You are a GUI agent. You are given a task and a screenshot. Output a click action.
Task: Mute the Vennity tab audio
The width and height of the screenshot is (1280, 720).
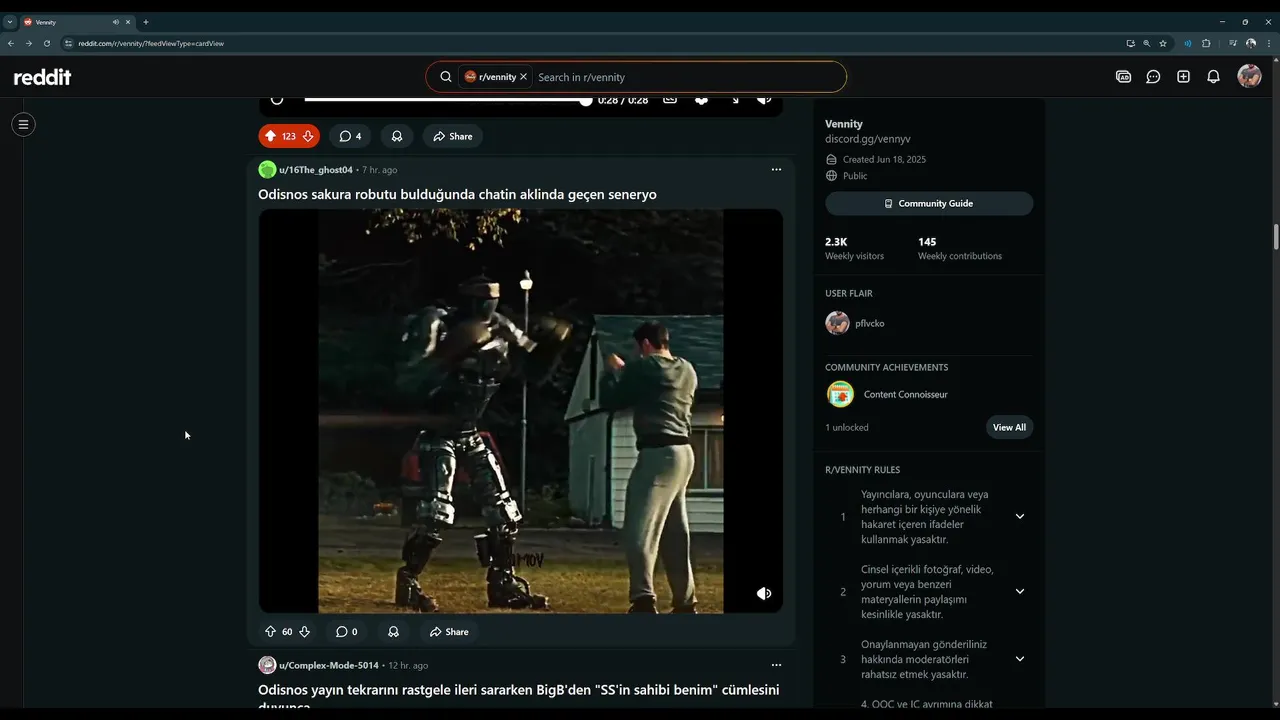click(116, 22)
